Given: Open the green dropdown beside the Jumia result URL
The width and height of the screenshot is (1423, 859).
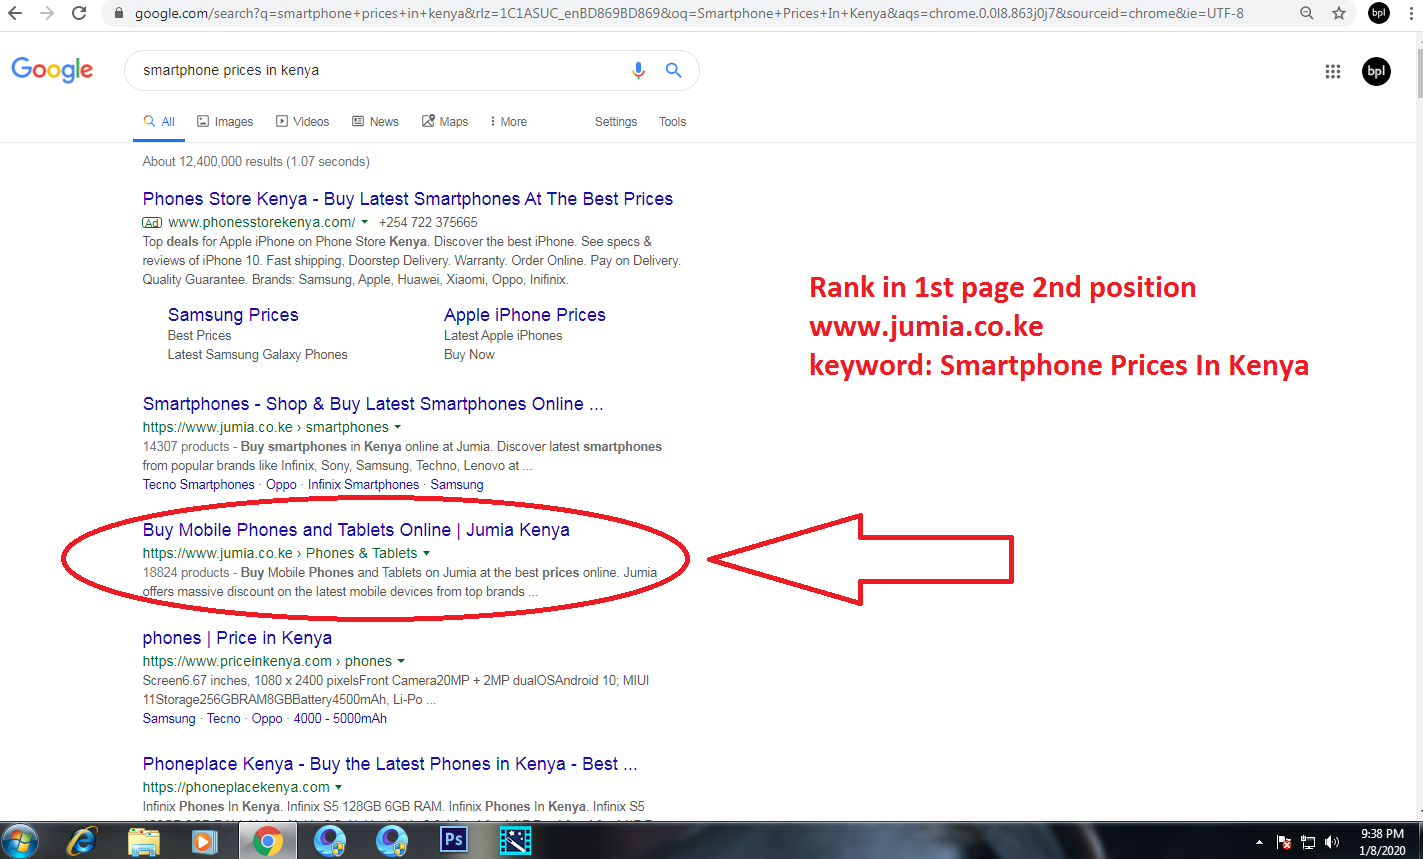Looking at the screenshot, I should coord(427,553).
